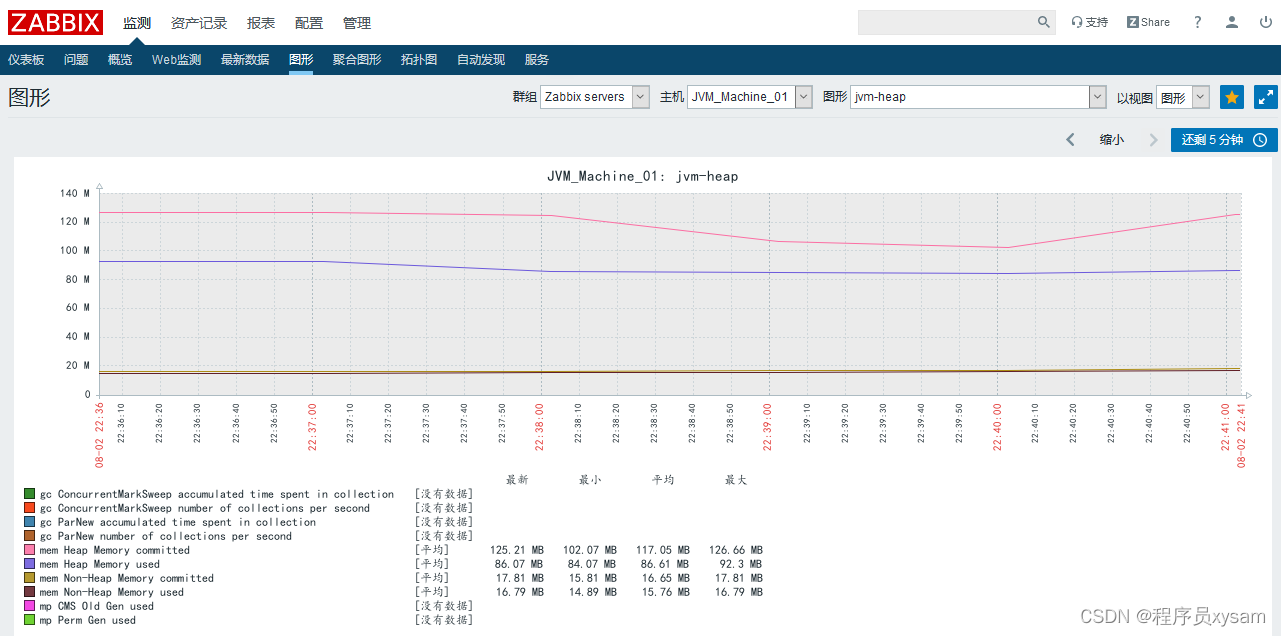The height and width of the screenshot is (636, 1281).
Task: Click the legend text 'mp Perm Gen used'
Action: [88, 620]
